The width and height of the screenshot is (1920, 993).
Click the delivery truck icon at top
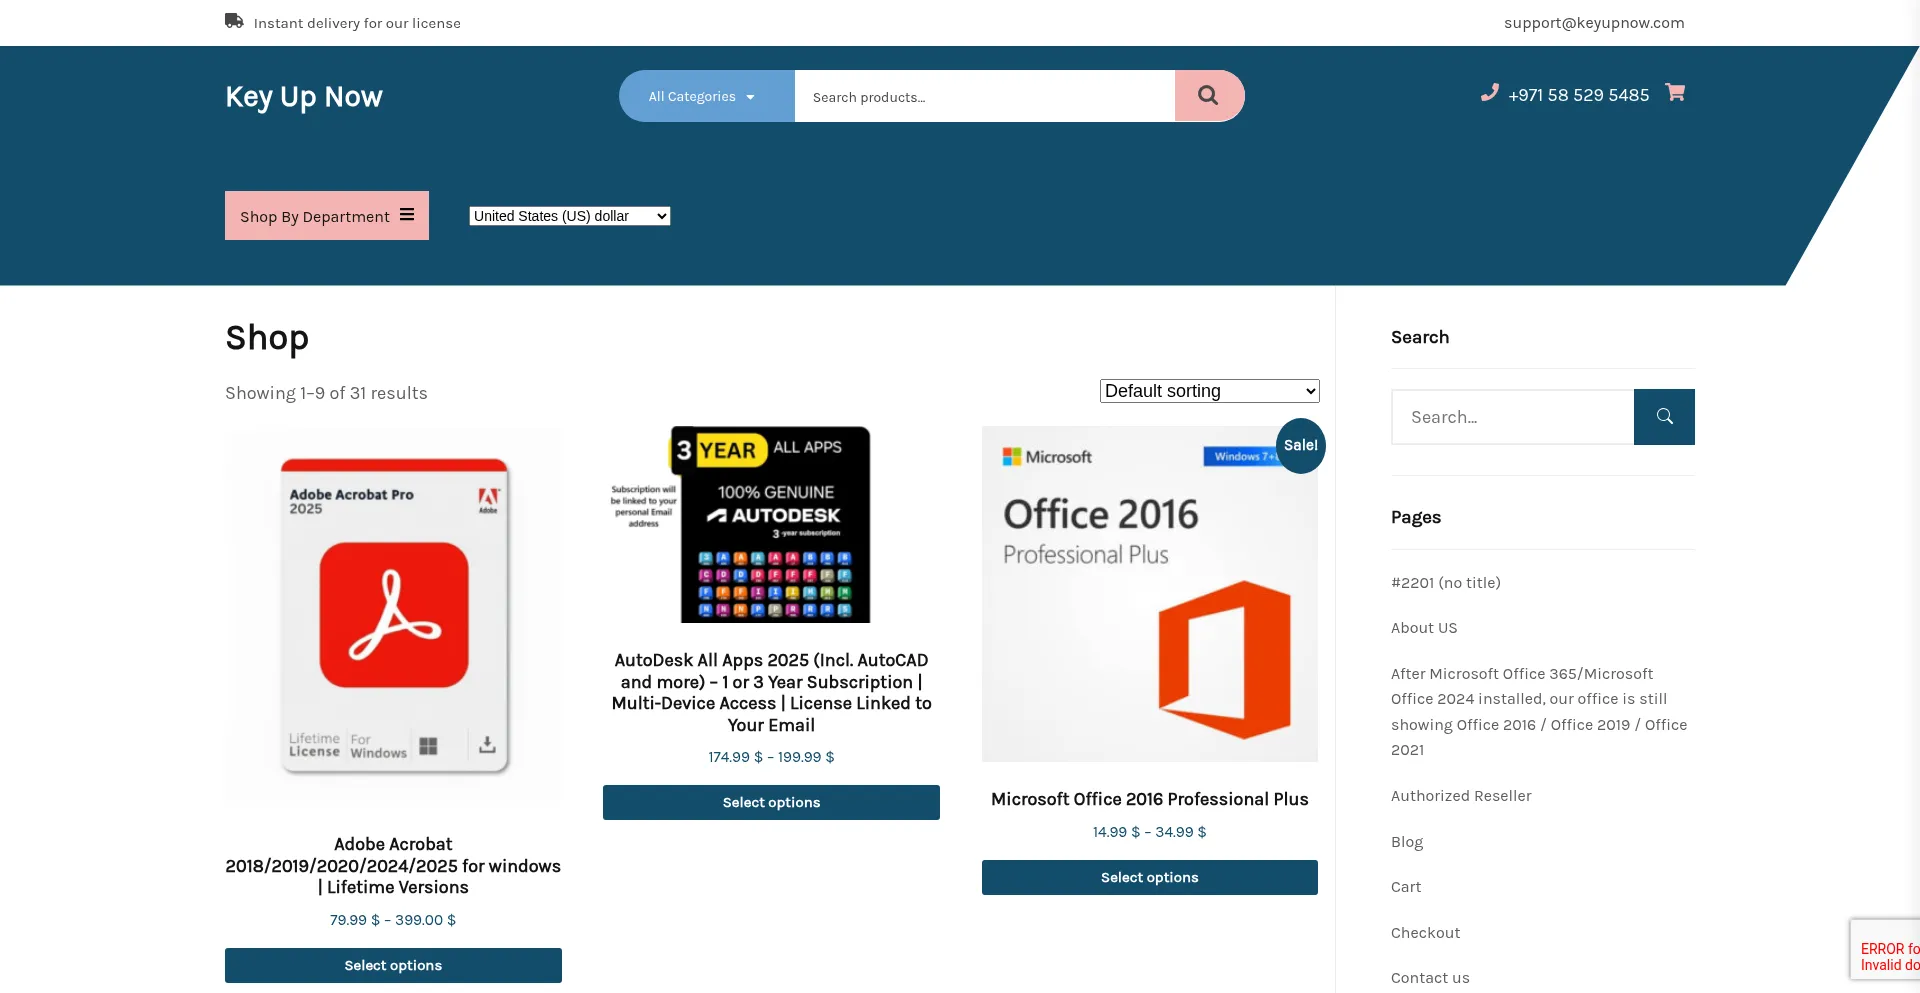coord(234,21)
